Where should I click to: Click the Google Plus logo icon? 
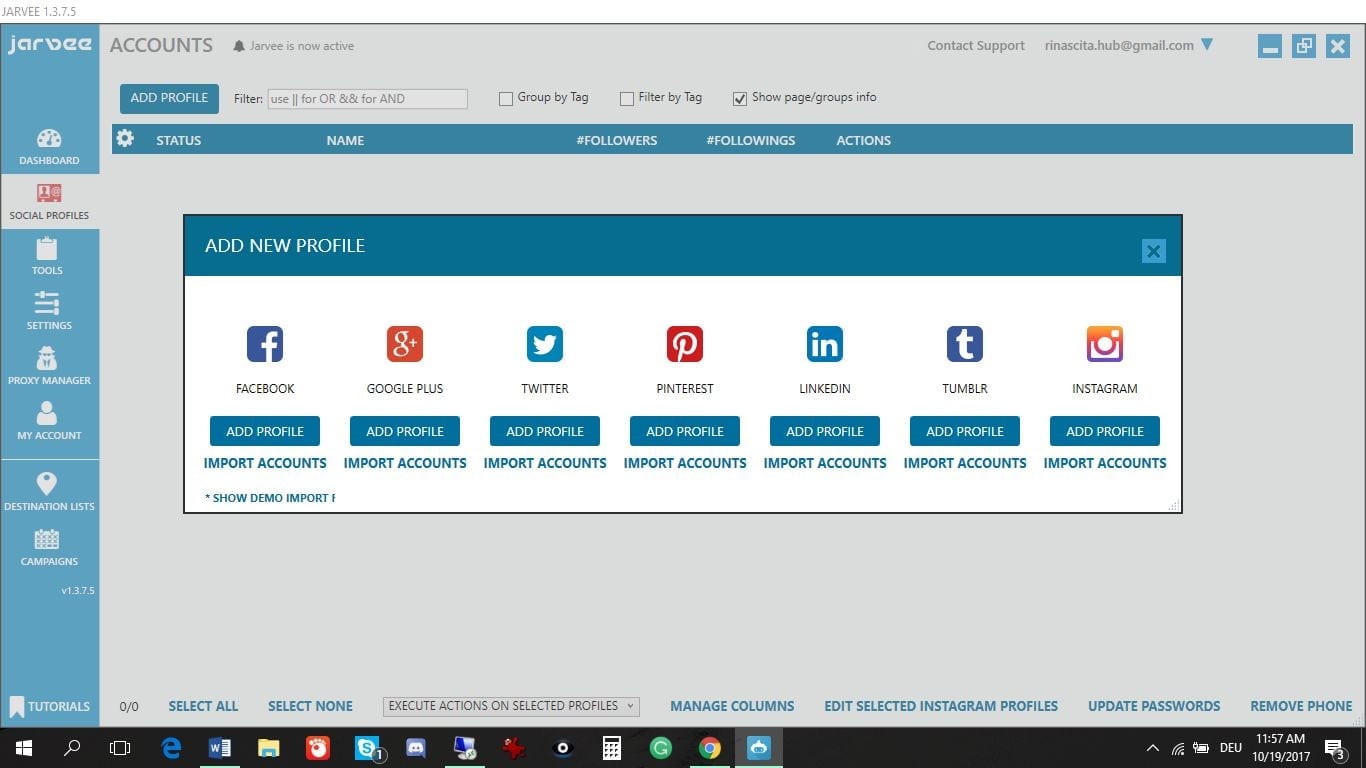click(x=405, y=344)
